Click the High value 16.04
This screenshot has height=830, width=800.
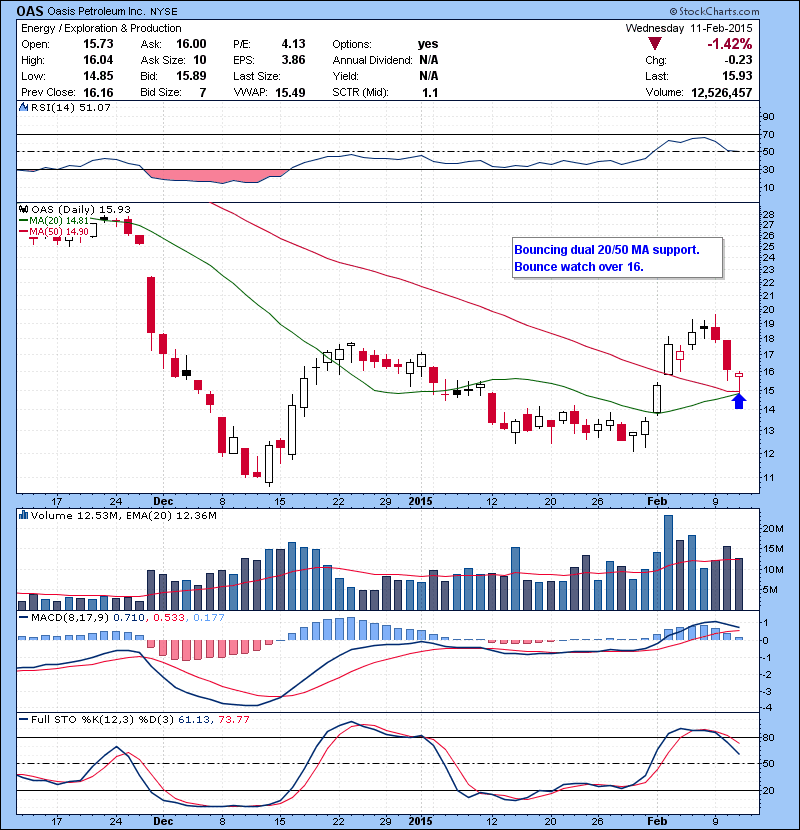point(98,60)
